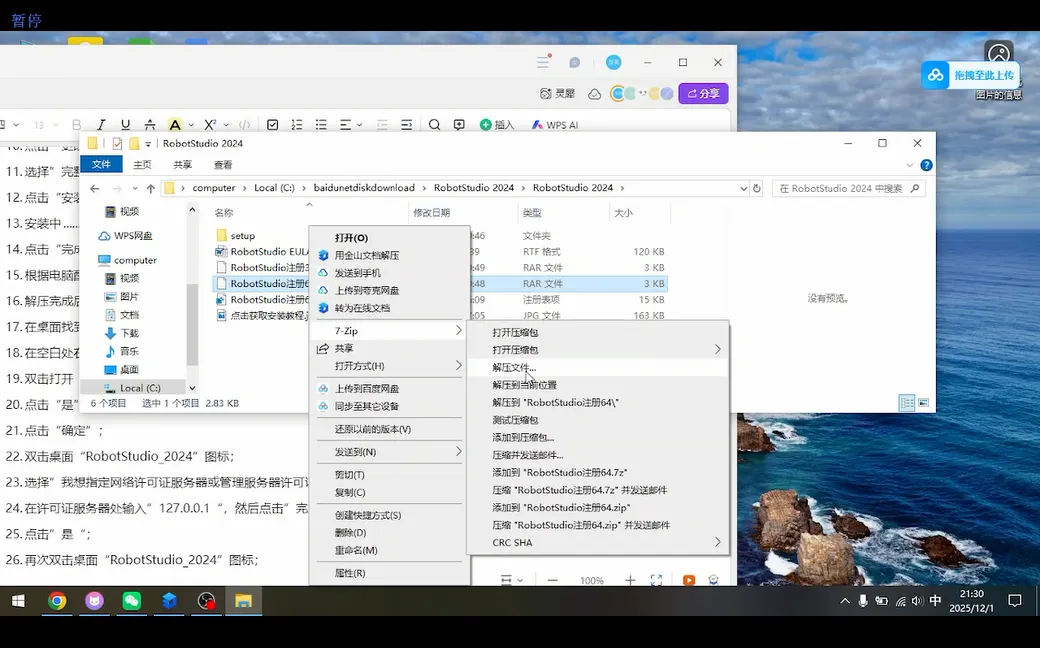
Task: Enable the checkbox list option
Action: tap(274, 123)
